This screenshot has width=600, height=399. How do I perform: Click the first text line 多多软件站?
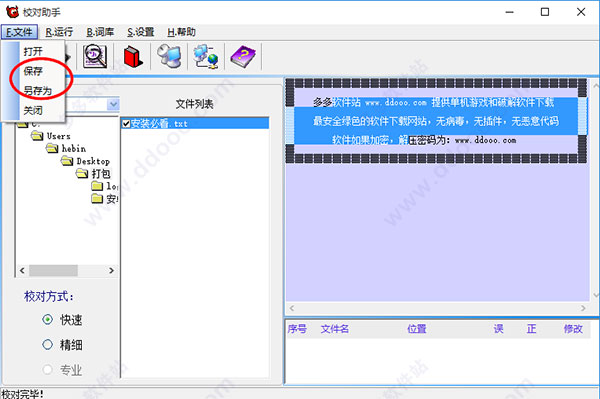click(434, 102)
